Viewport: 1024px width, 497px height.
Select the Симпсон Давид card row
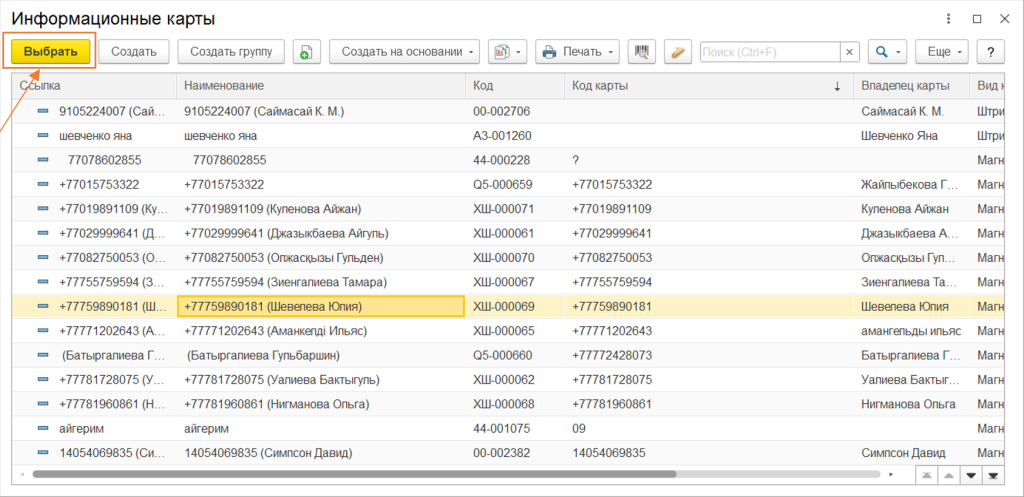[x=507, y=453]
